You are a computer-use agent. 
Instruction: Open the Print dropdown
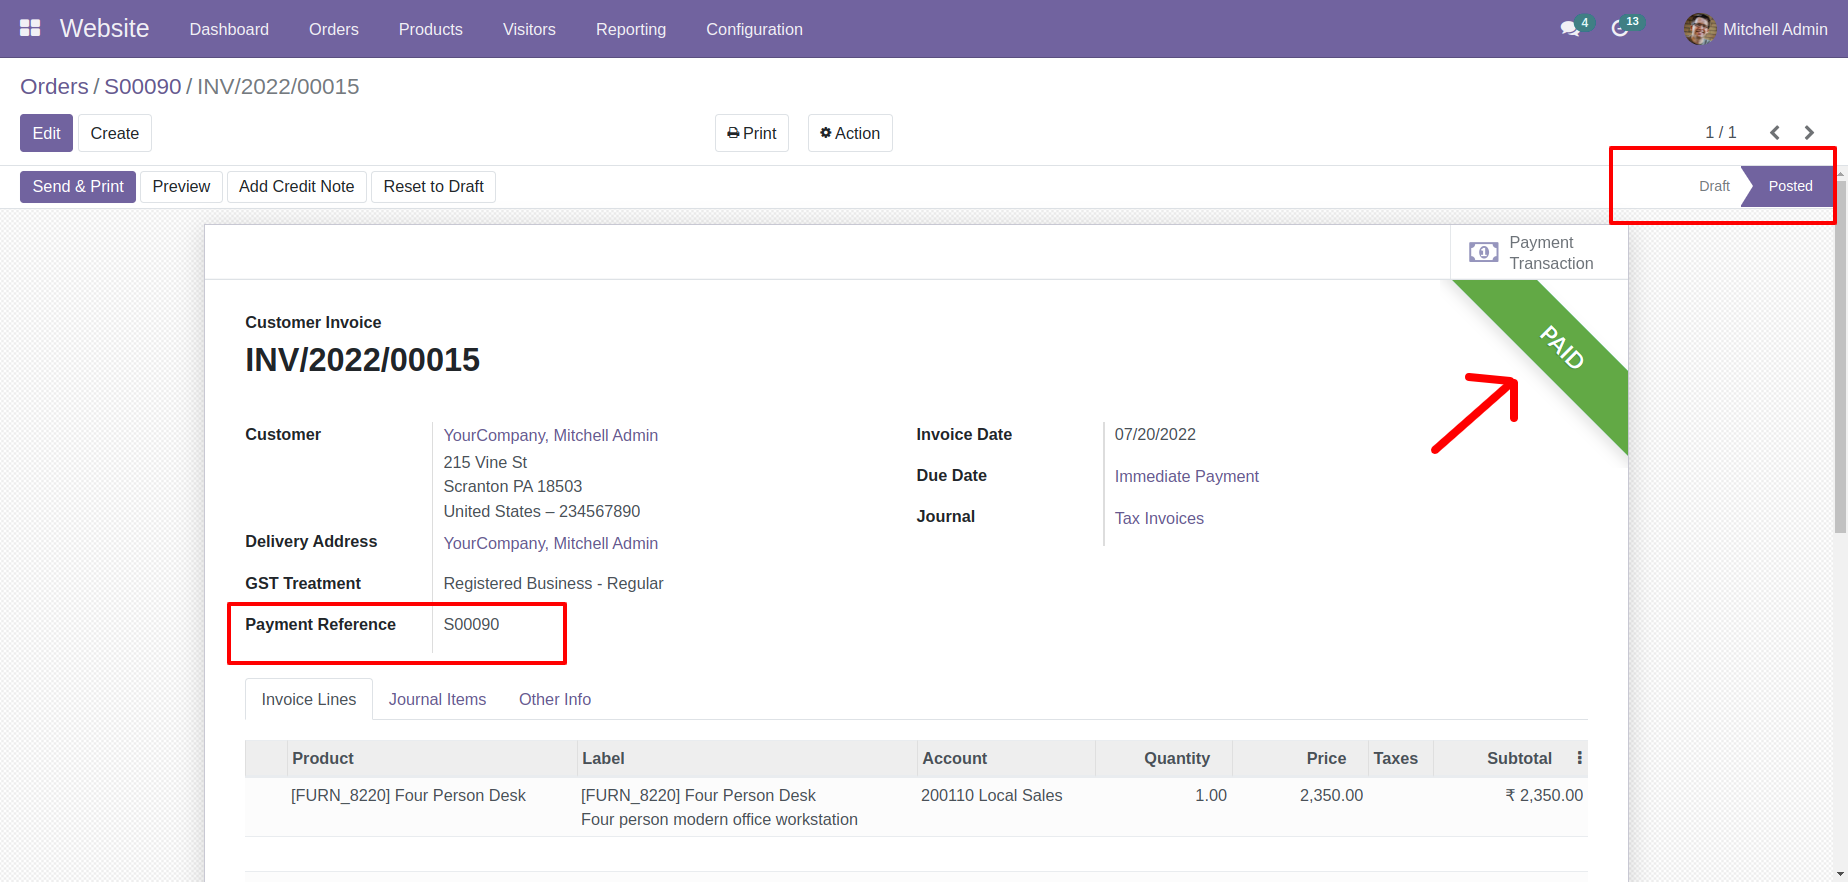click(752, 133)
